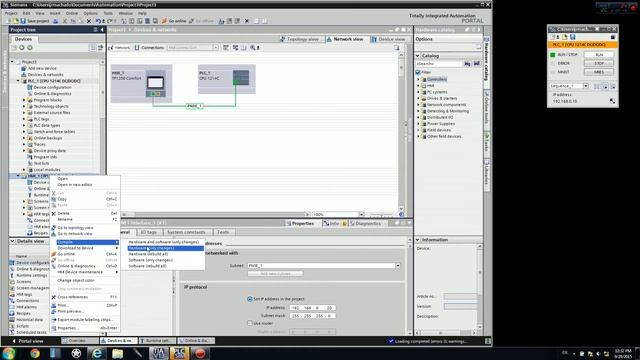This screenshot has width=640, height=360.
Task: Open the System constants tab
Action: [x=186, y=232]
